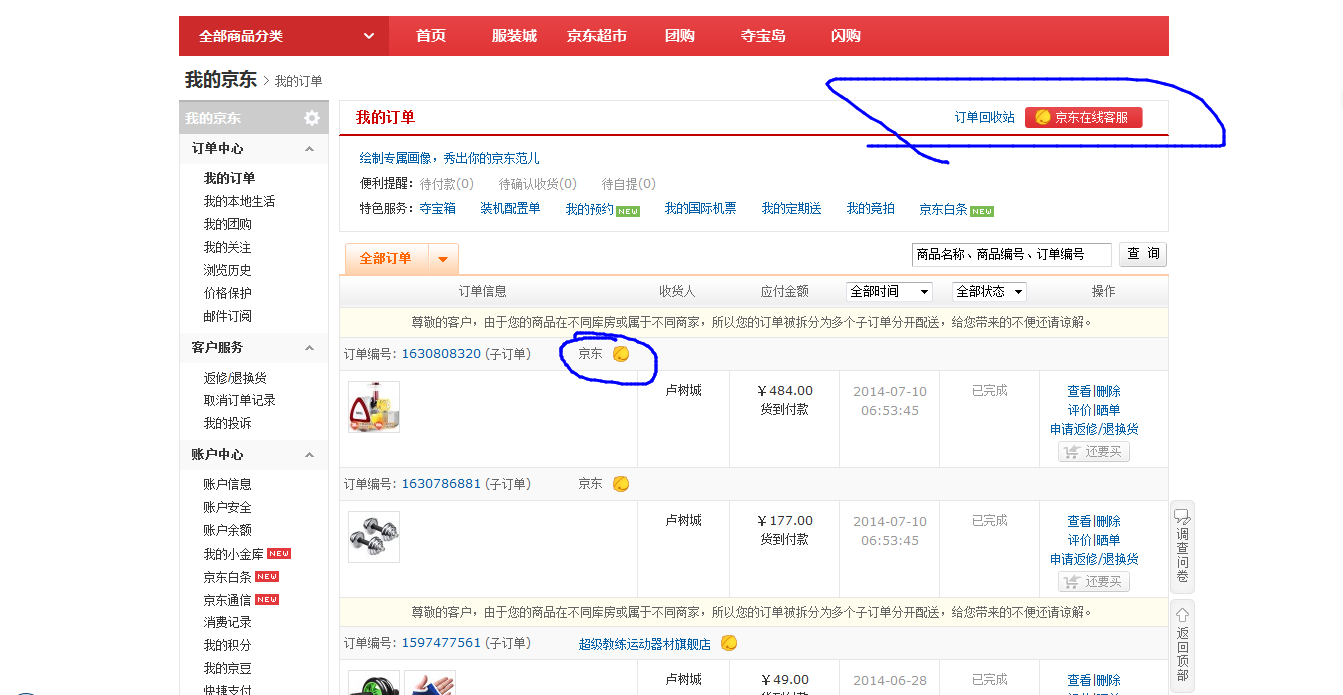Open 我的团购 in sidebar

pos(228,225)
